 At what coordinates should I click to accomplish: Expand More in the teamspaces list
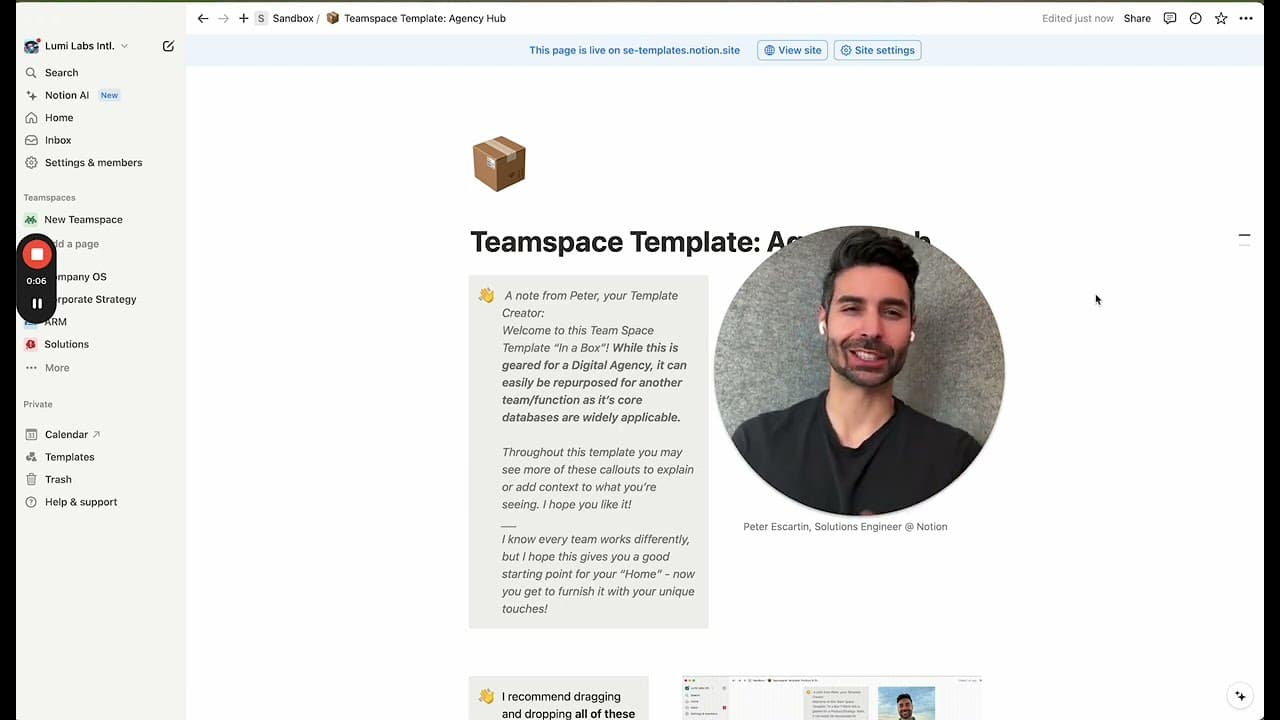[57, 368]
